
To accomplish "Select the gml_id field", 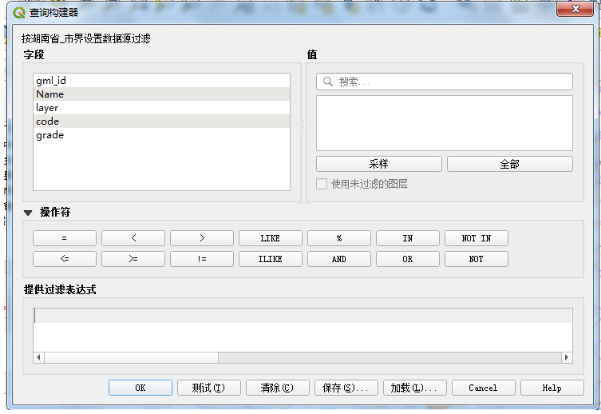I will [x=161, y=80].
